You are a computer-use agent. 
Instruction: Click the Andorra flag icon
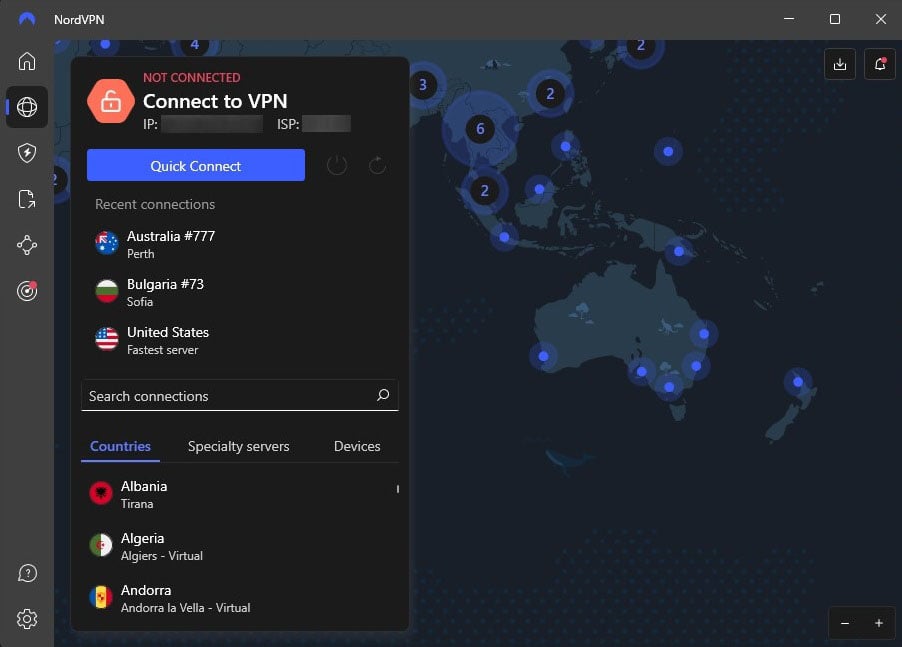click(x=101, y=597)
